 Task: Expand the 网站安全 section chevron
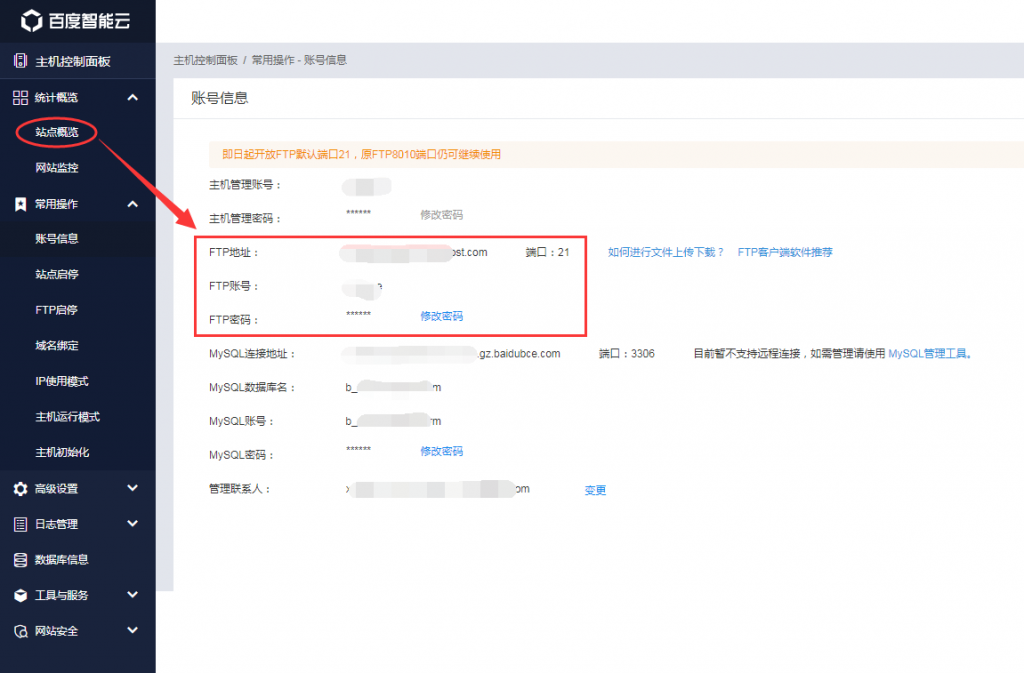pos(133,631)
